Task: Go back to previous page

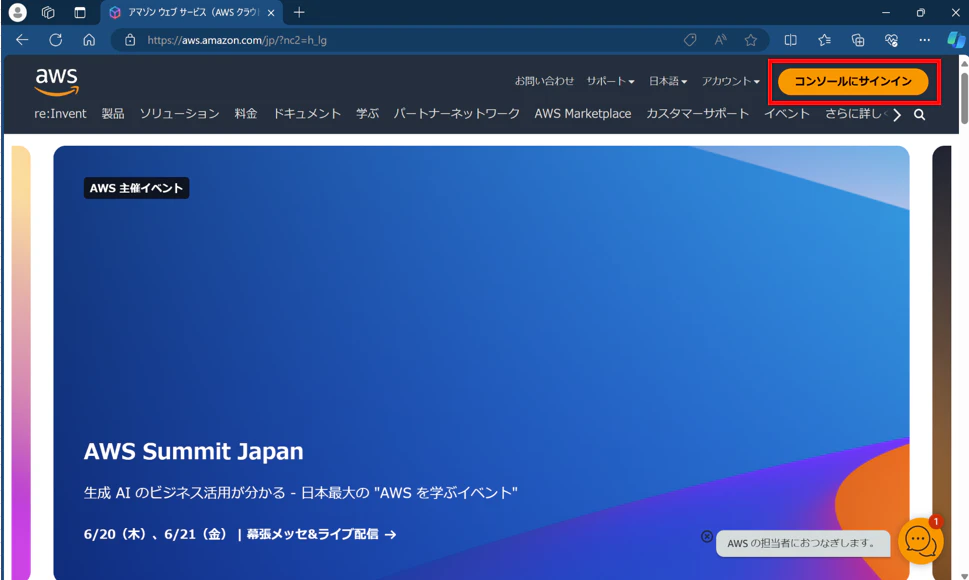Action: [x=22, y=40]
